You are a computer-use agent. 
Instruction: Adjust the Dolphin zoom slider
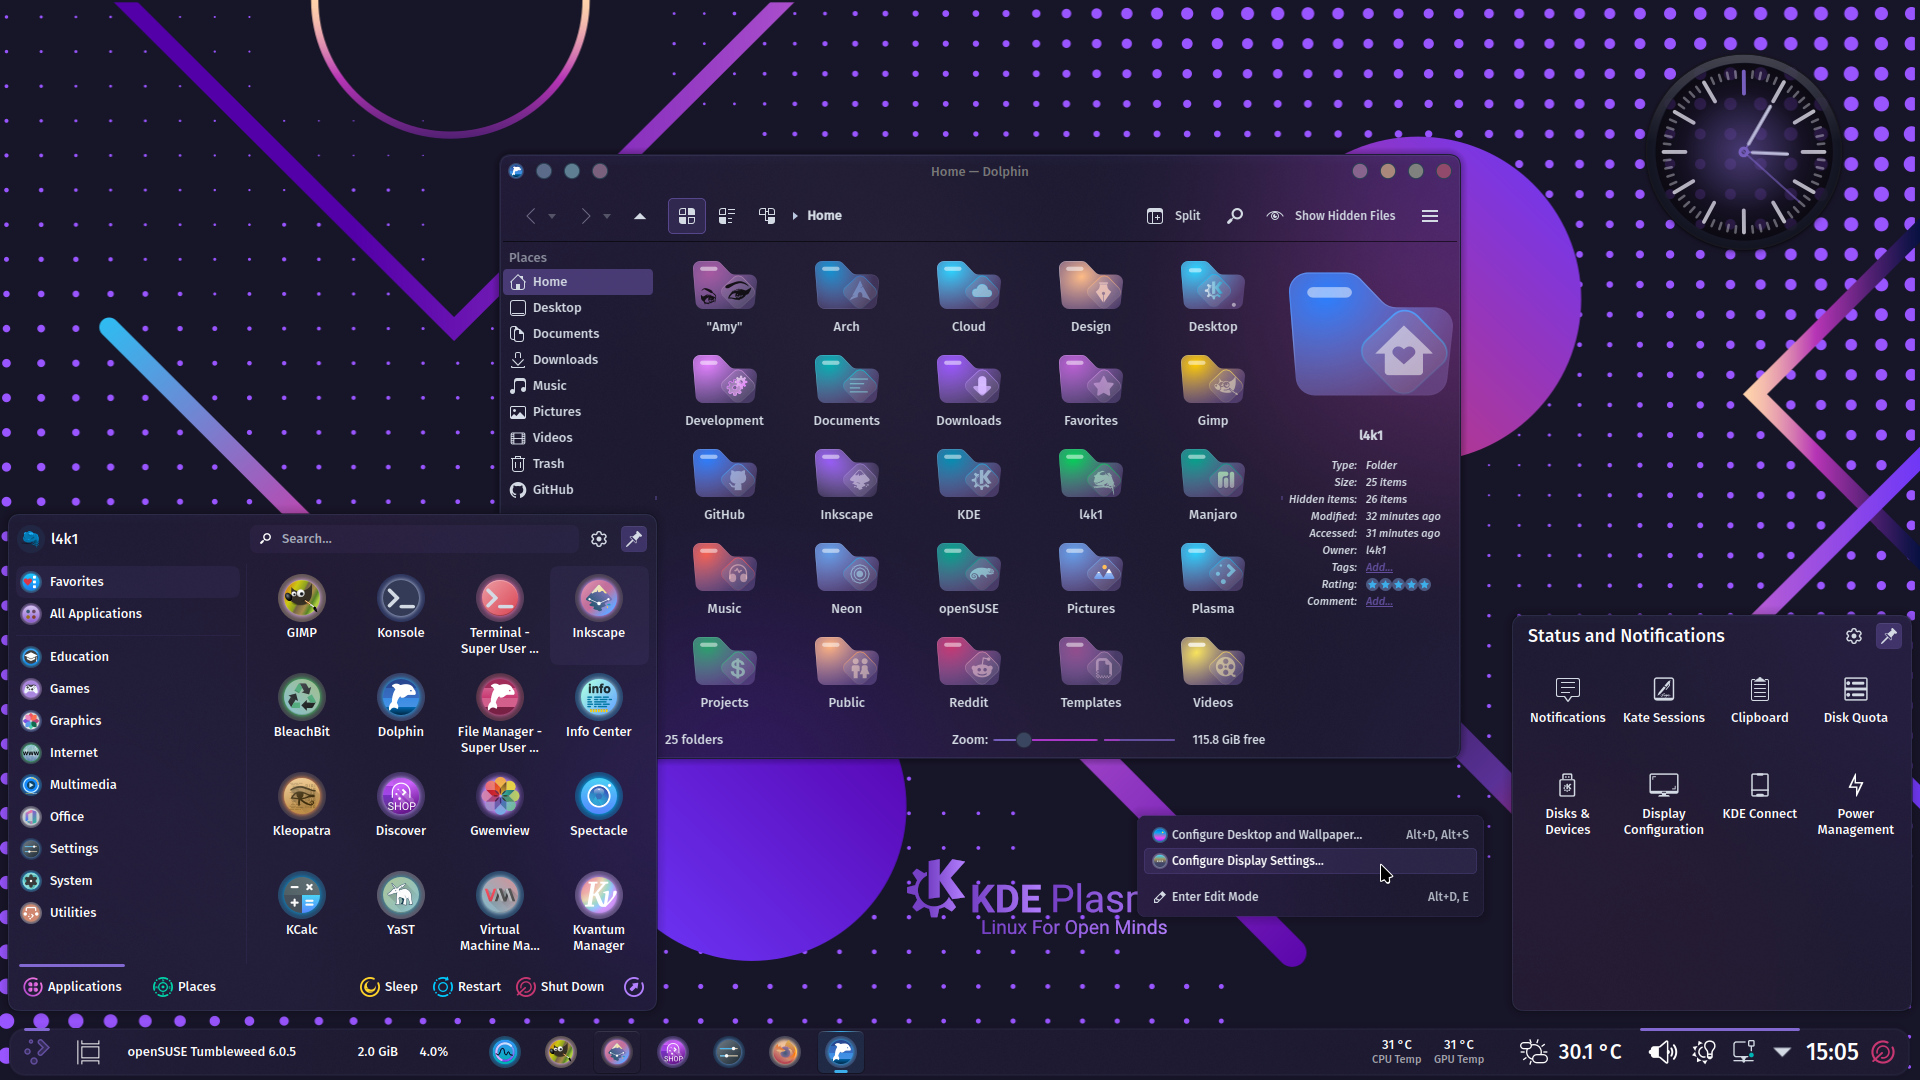click(1084, 740)
